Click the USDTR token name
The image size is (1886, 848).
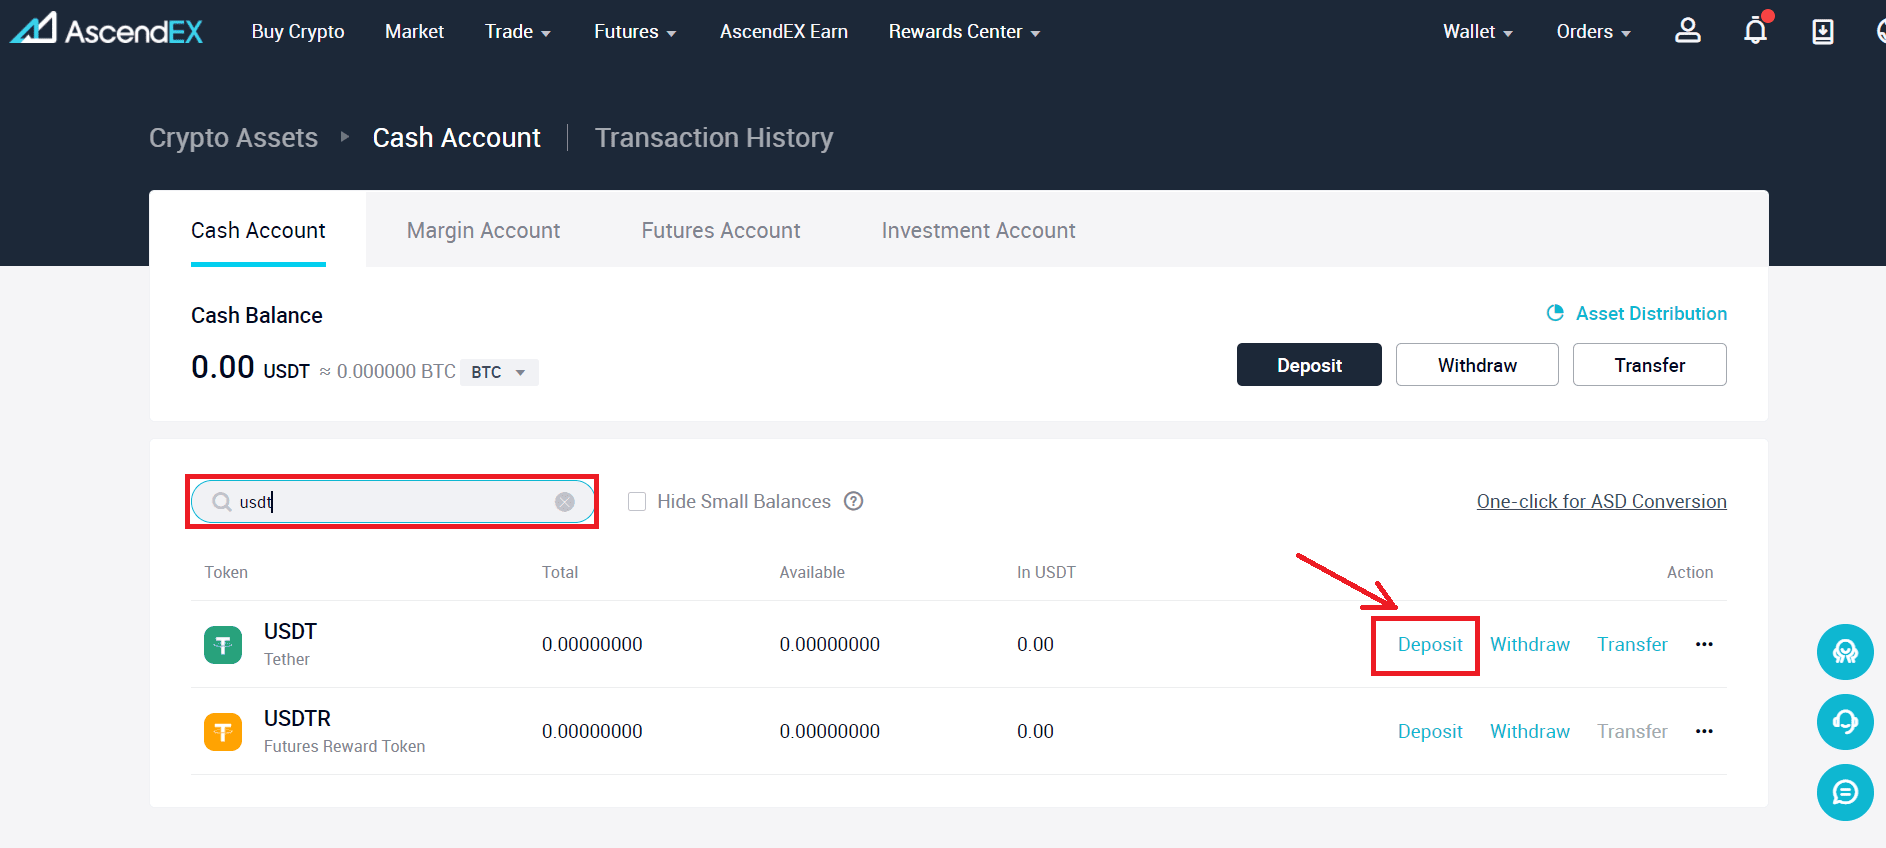pyautogui.click(x=297, y=719)
